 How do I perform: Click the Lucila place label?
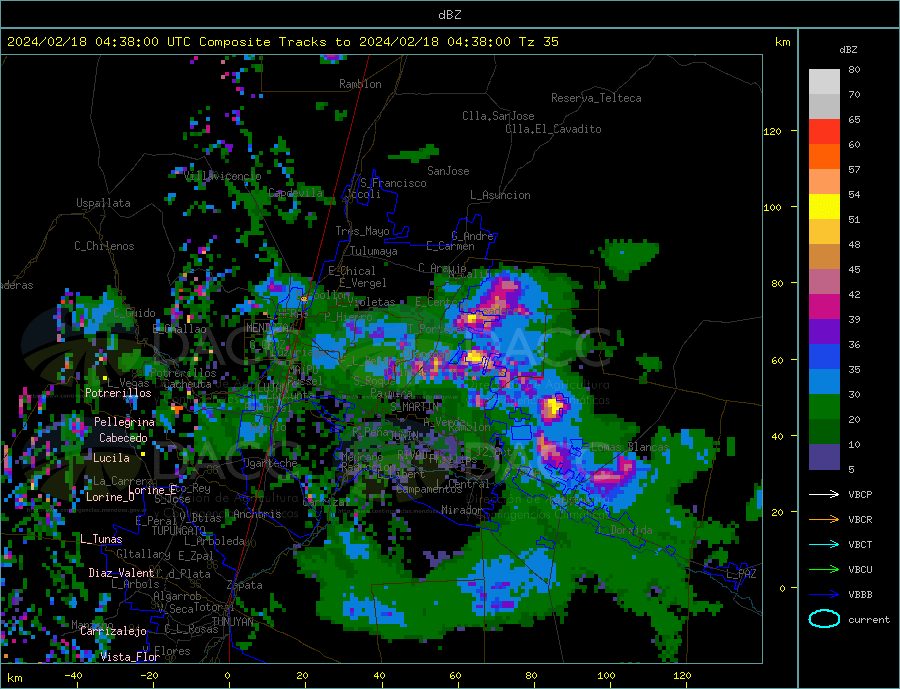pyautogui.click(x=111, y=458)
